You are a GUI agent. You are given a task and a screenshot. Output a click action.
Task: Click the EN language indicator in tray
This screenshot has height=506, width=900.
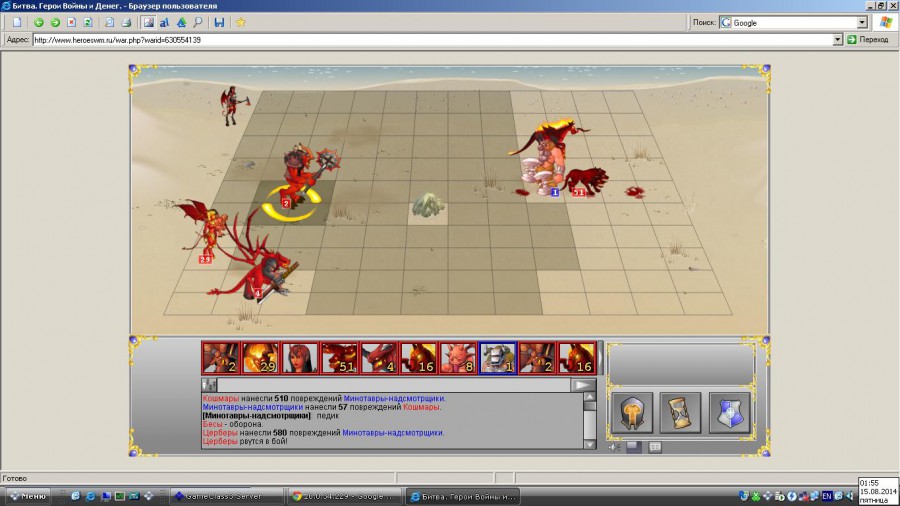coord(827,496)
